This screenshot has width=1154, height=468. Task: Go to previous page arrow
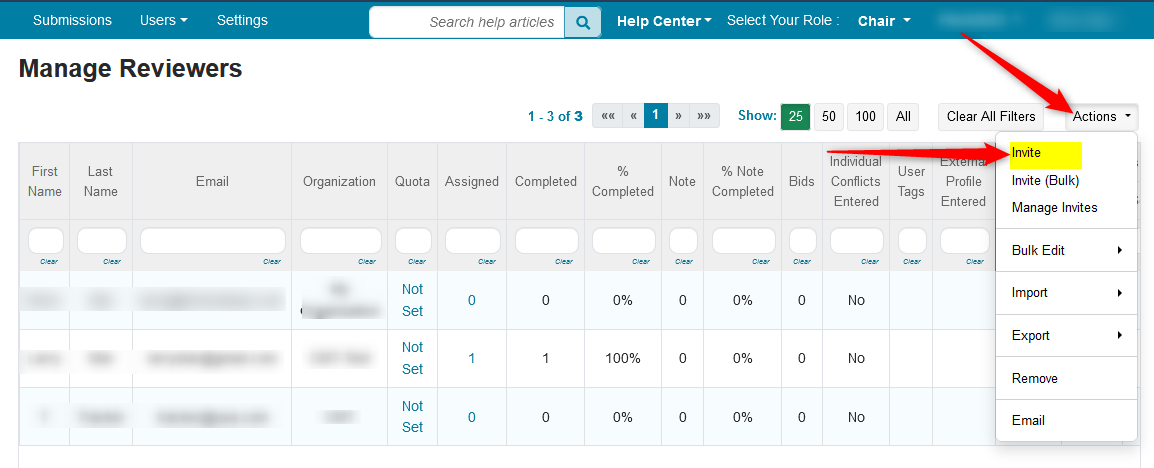click(633, 116)
